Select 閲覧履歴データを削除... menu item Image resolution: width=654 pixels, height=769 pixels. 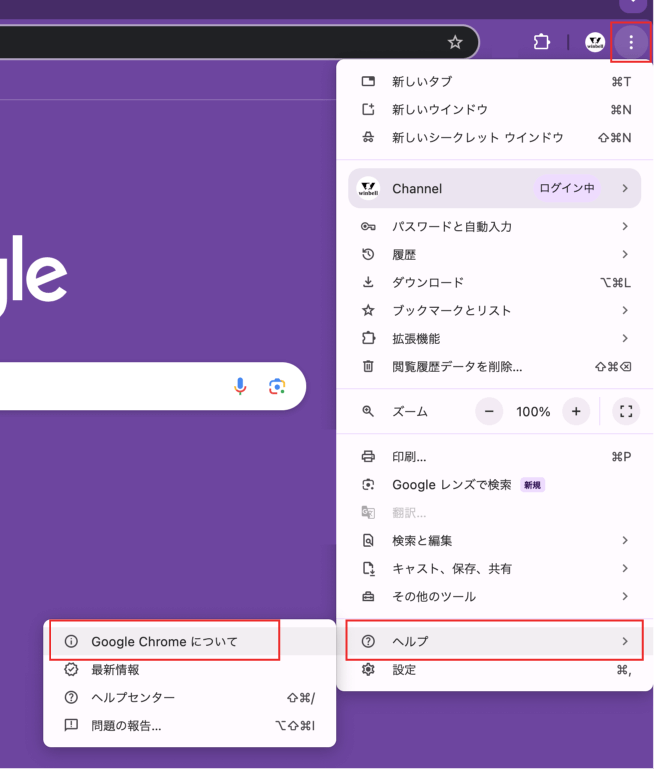(x=495, y=366)
